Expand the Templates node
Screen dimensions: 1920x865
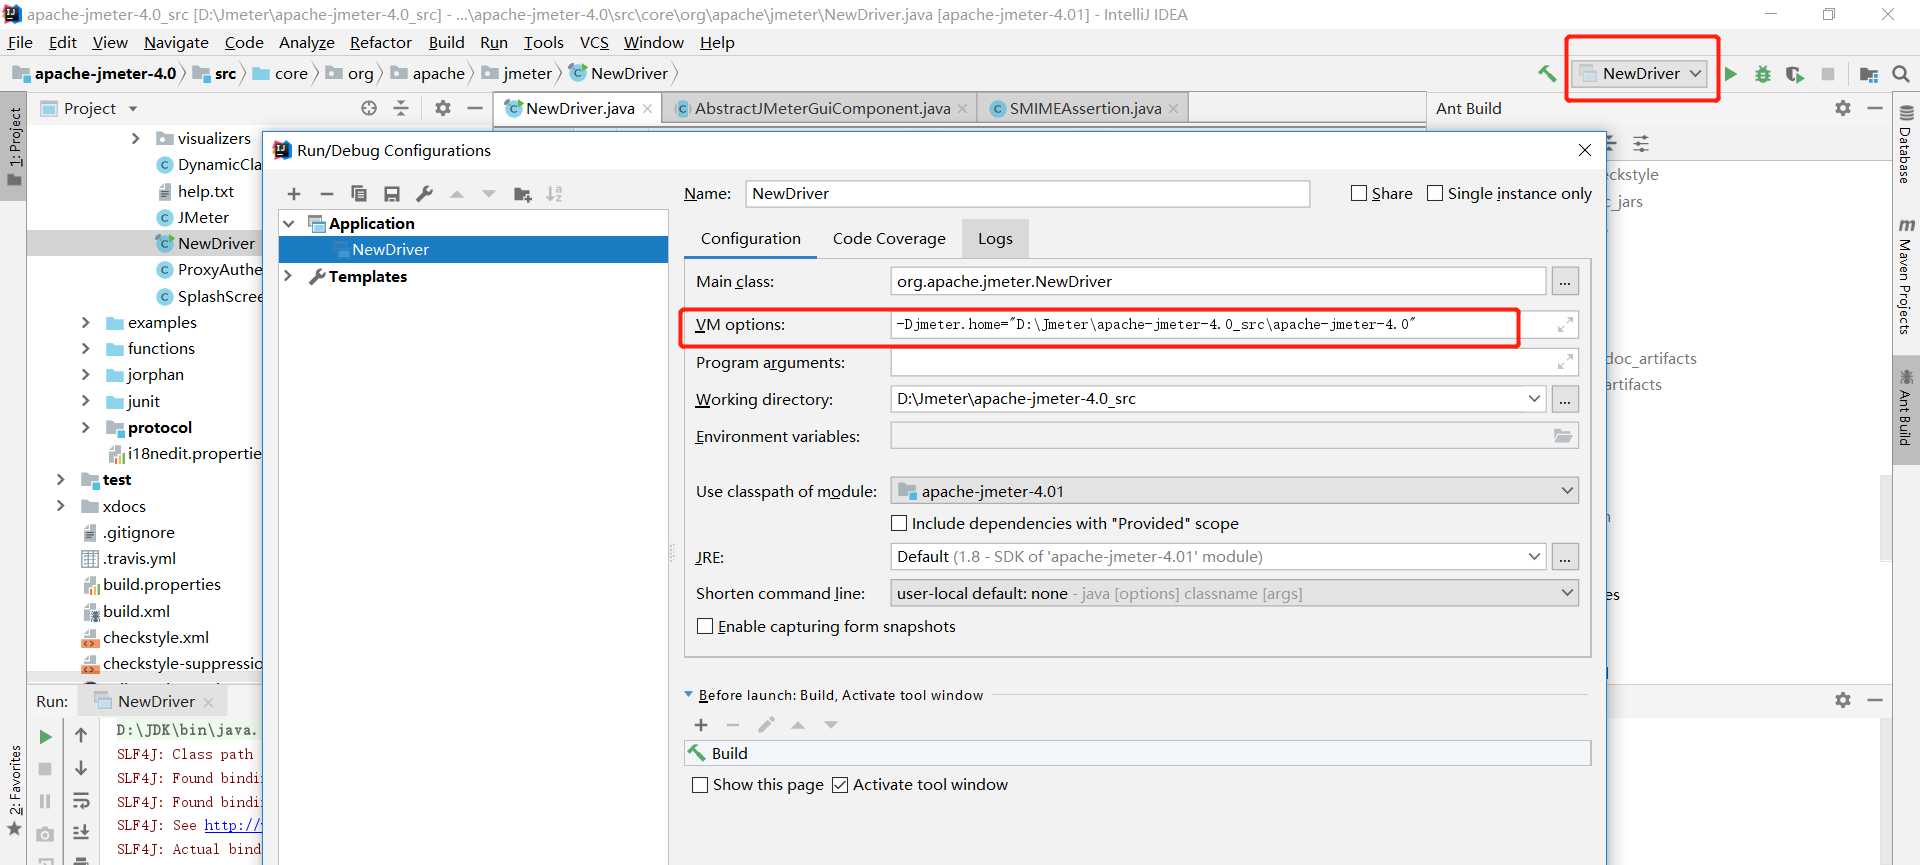(x=288, y=276)
